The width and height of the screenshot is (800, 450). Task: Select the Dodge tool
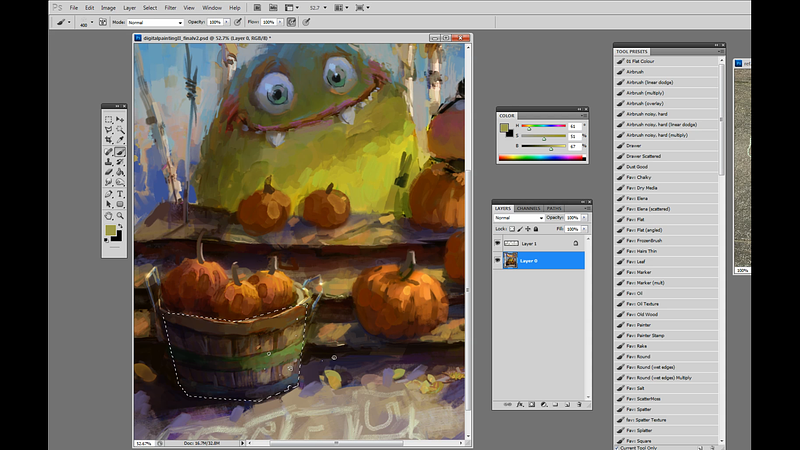[x=120, y=182]
